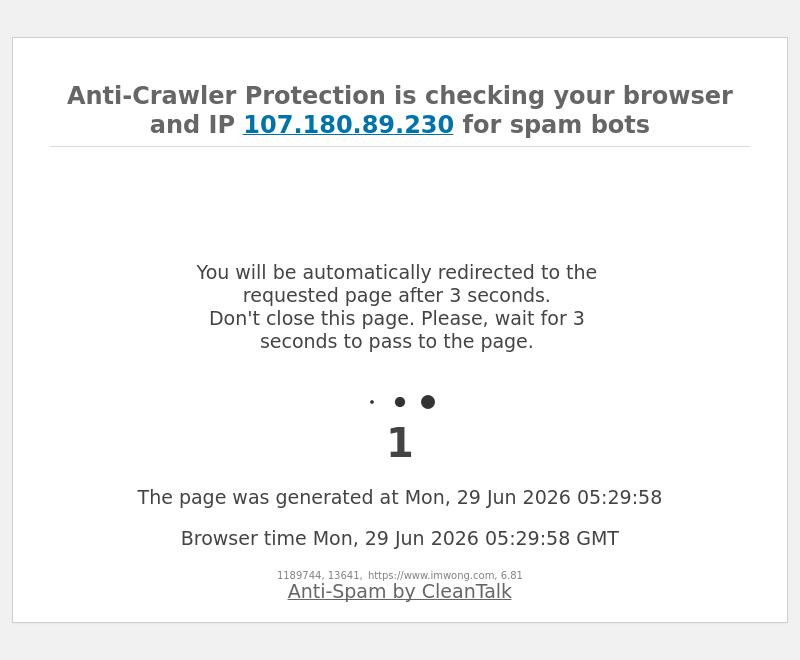Click the page generated timestamp line
Viewport: 800px width, 660px height.
click(399, 497)
